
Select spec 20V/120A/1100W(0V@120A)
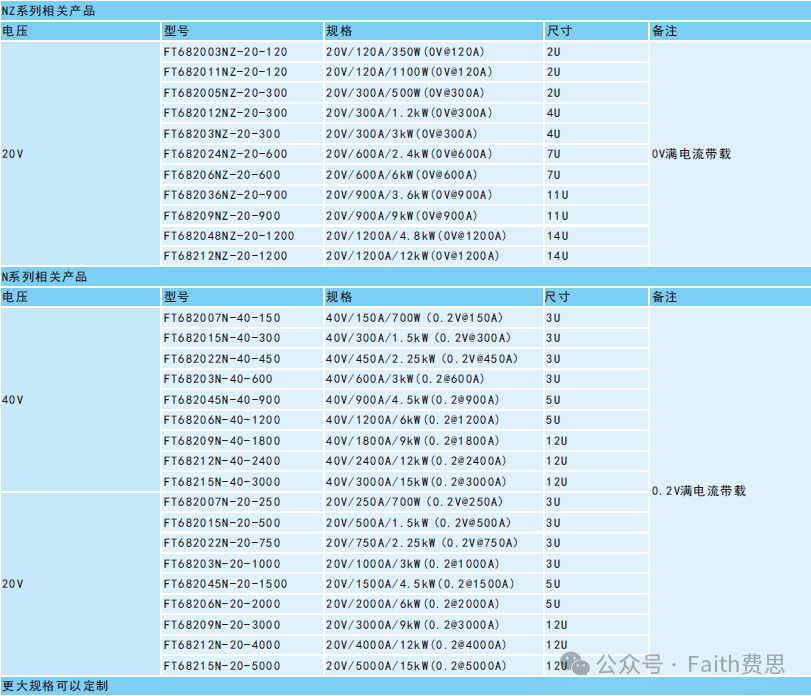[409, 72]
